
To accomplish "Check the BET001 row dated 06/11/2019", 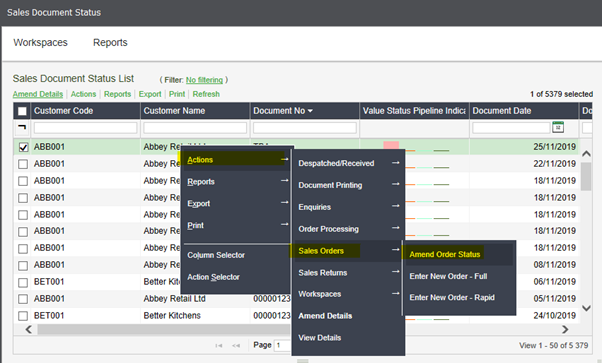I will click(x=23, y=282).
